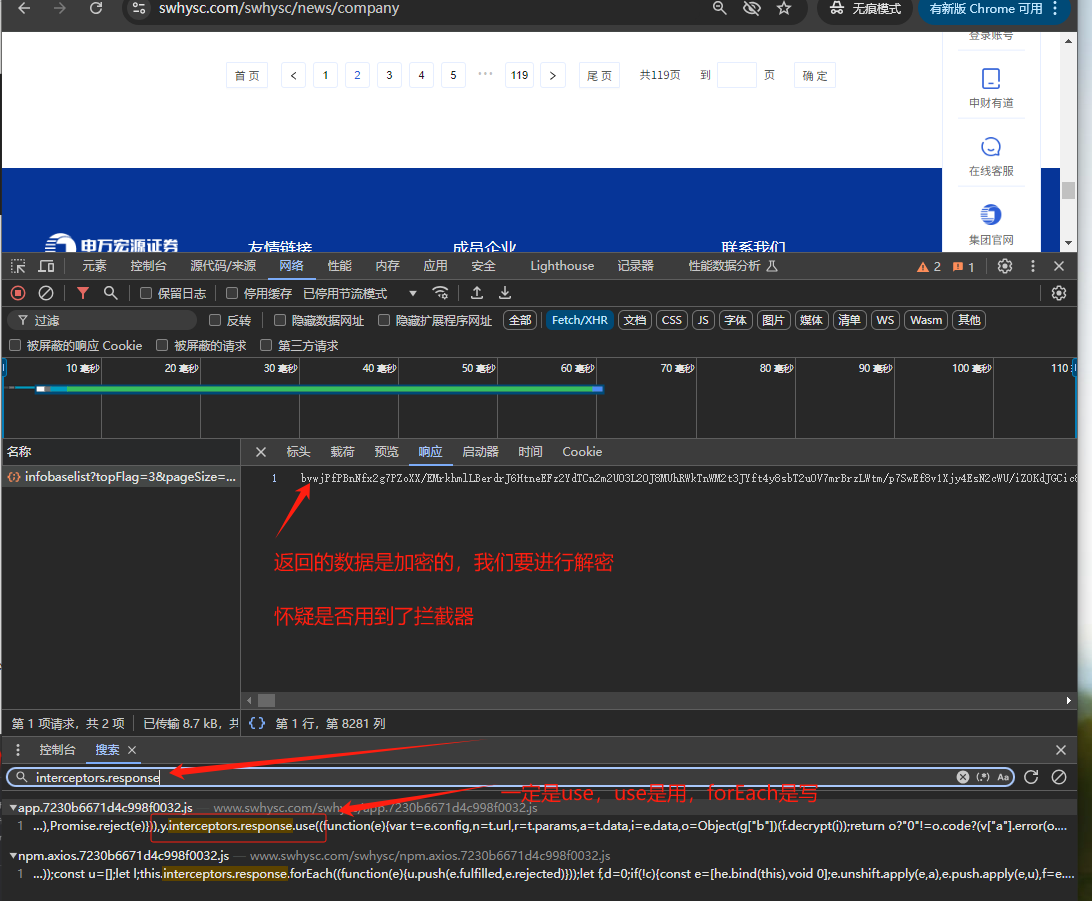Open the 标头 request tab
Screen dimensions: 1092x901
298,452
